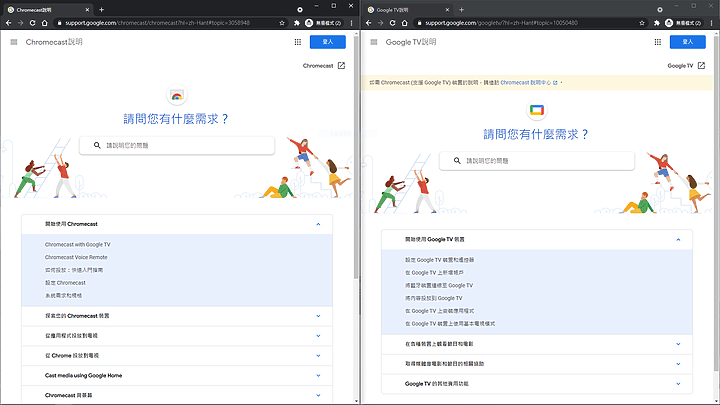Viewport: 720px width, 405px height.
Task: Open 將藍牙裝置連線至 Google TV article
Action: click(439, 286)
